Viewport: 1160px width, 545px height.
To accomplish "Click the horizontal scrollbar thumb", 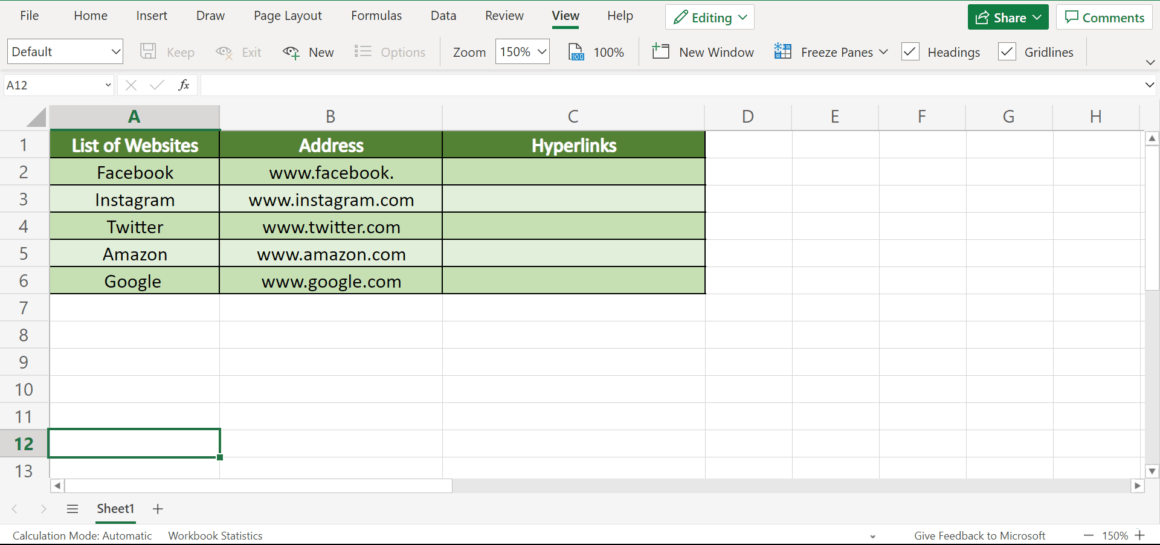I will click(x=258, y=486).
